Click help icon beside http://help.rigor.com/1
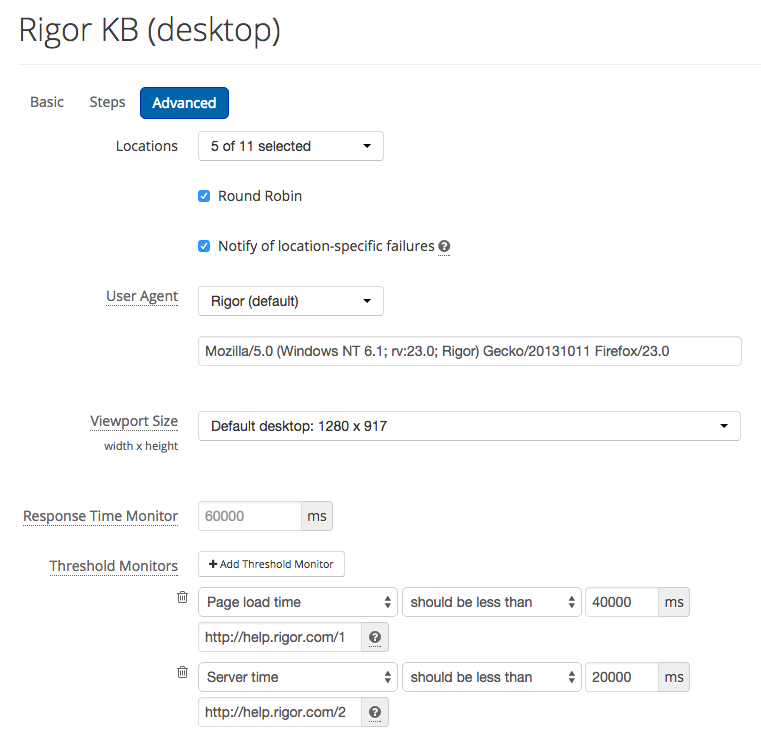This screenshot has height=750, width=761. (375, 637)
